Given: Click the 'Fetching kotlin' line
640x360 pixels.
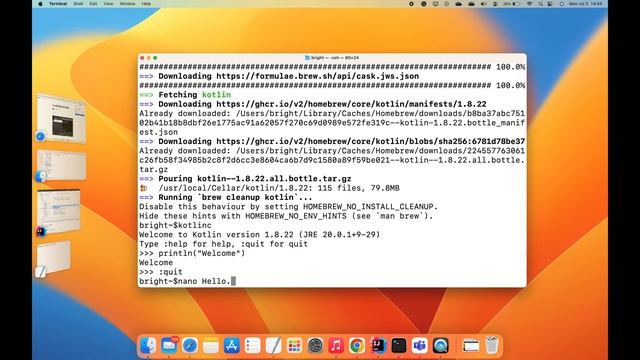Looking at the screenshot, I should [x=185, y=95].
